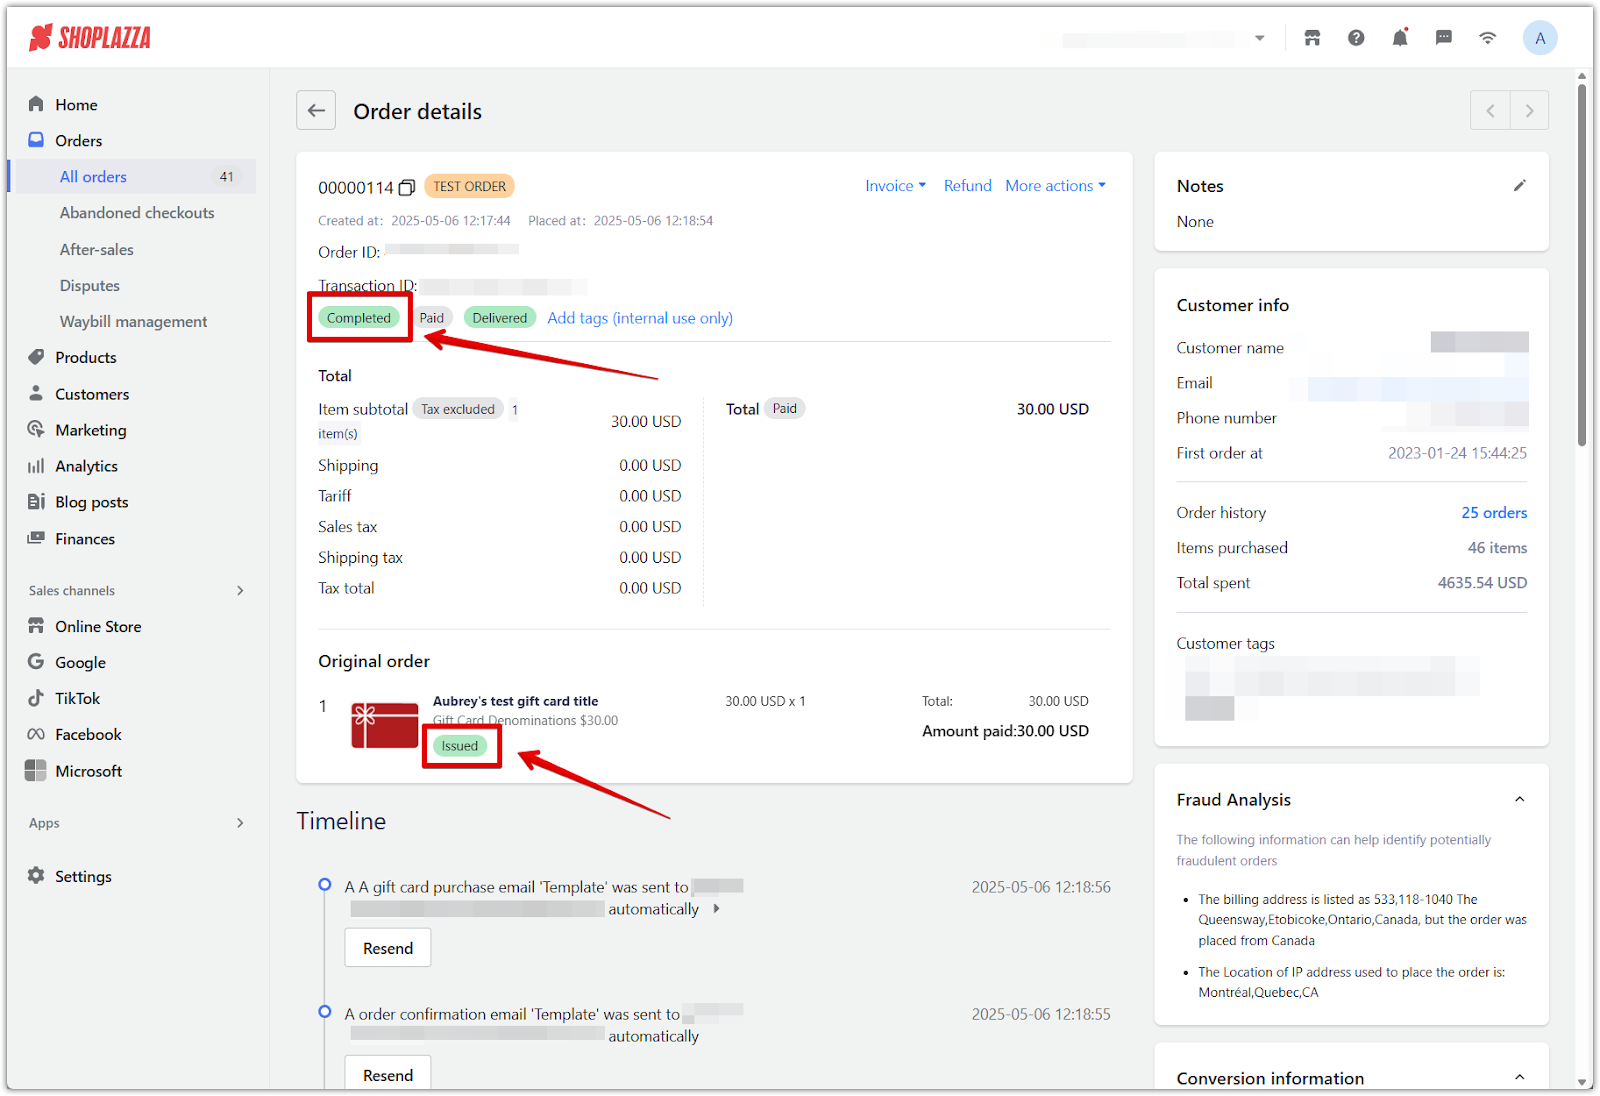Open the help question mark icon
Image resolution: width=1600 pixels, height=1096 pixels.
click(x=1356, y=38)
